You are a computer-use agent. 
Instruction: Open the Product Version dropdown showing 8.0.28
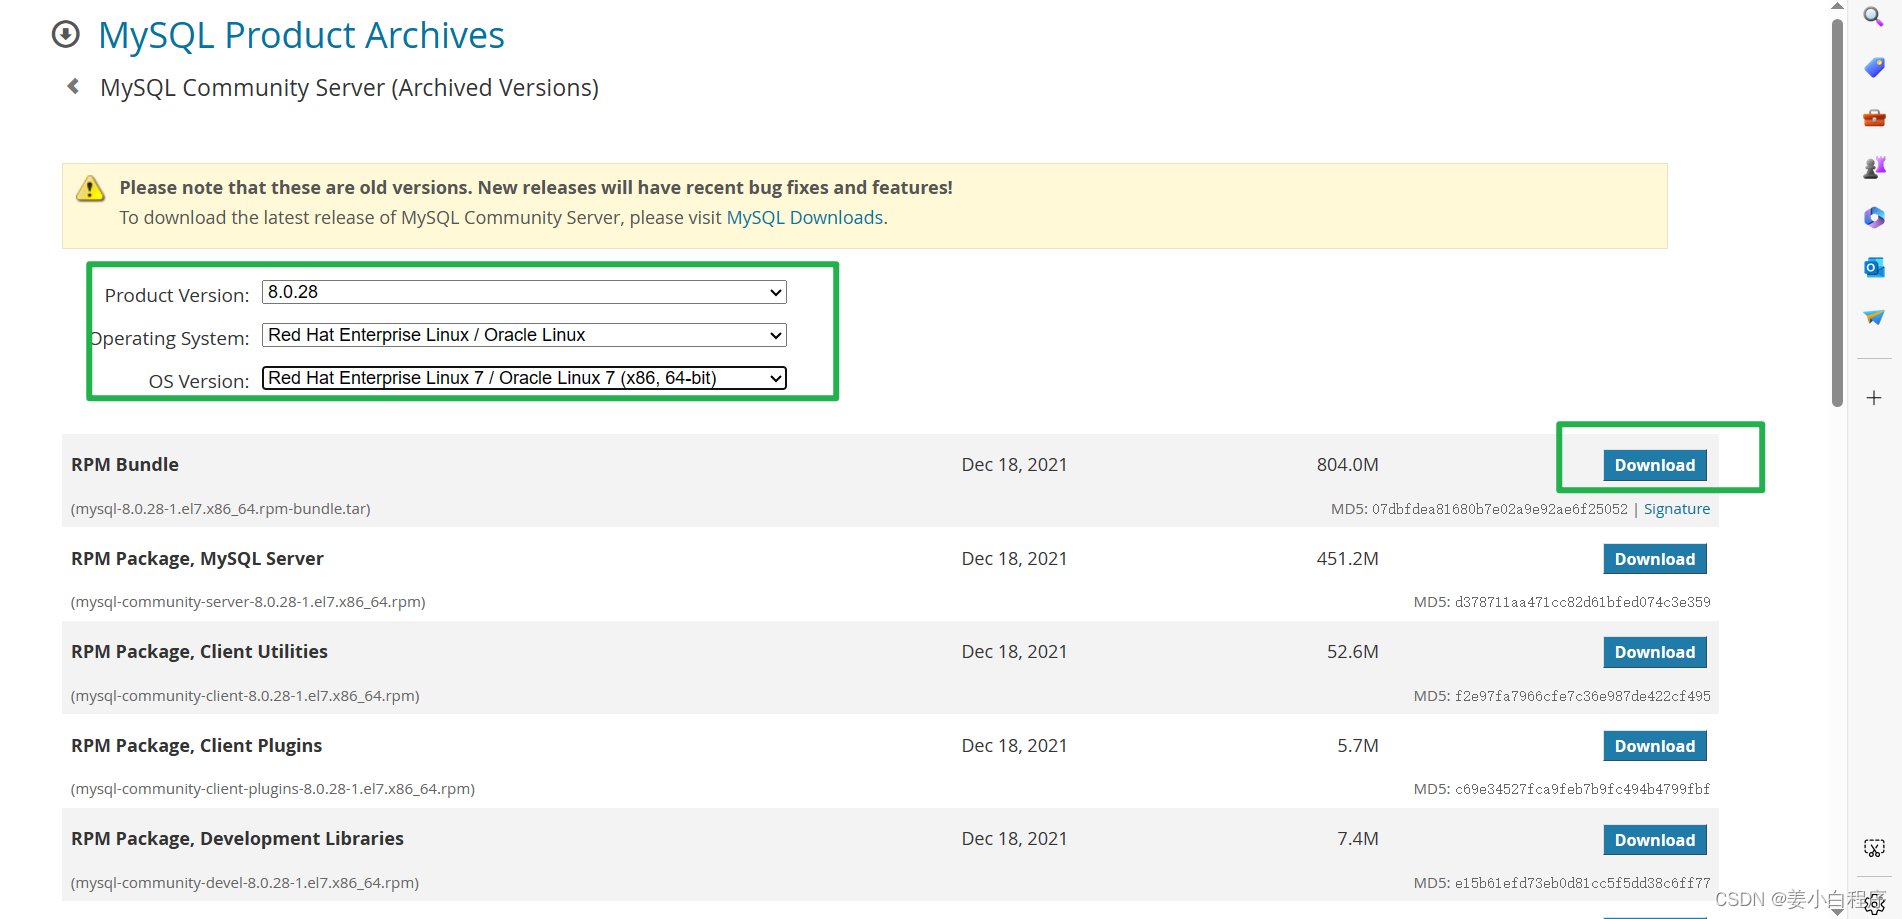click(x=524, y=292)
